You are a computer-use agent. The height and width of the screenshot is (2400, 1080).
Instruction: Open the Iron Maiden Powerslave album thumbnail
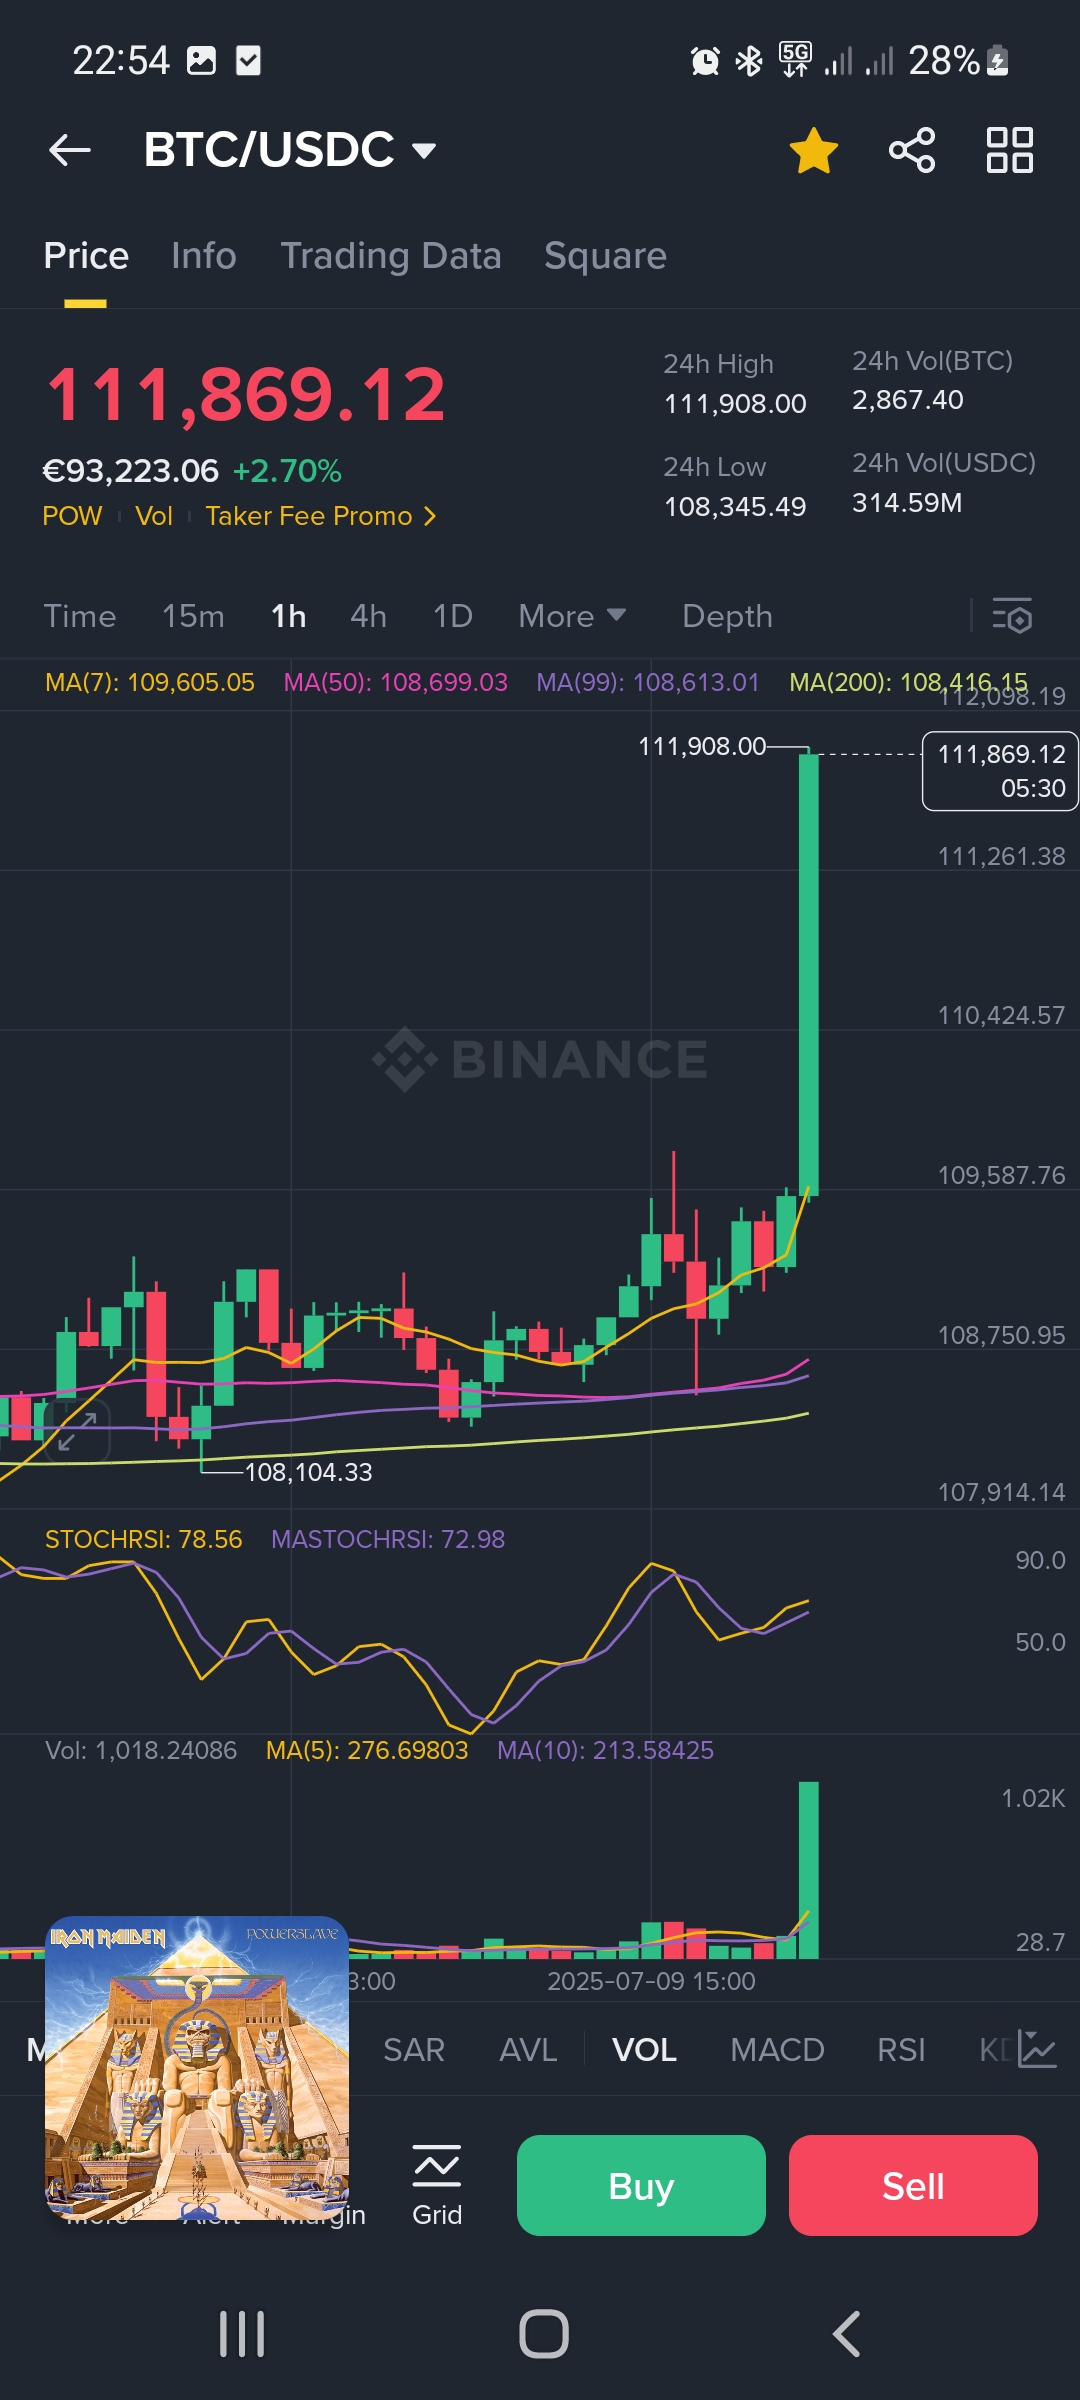[197, 2068]
